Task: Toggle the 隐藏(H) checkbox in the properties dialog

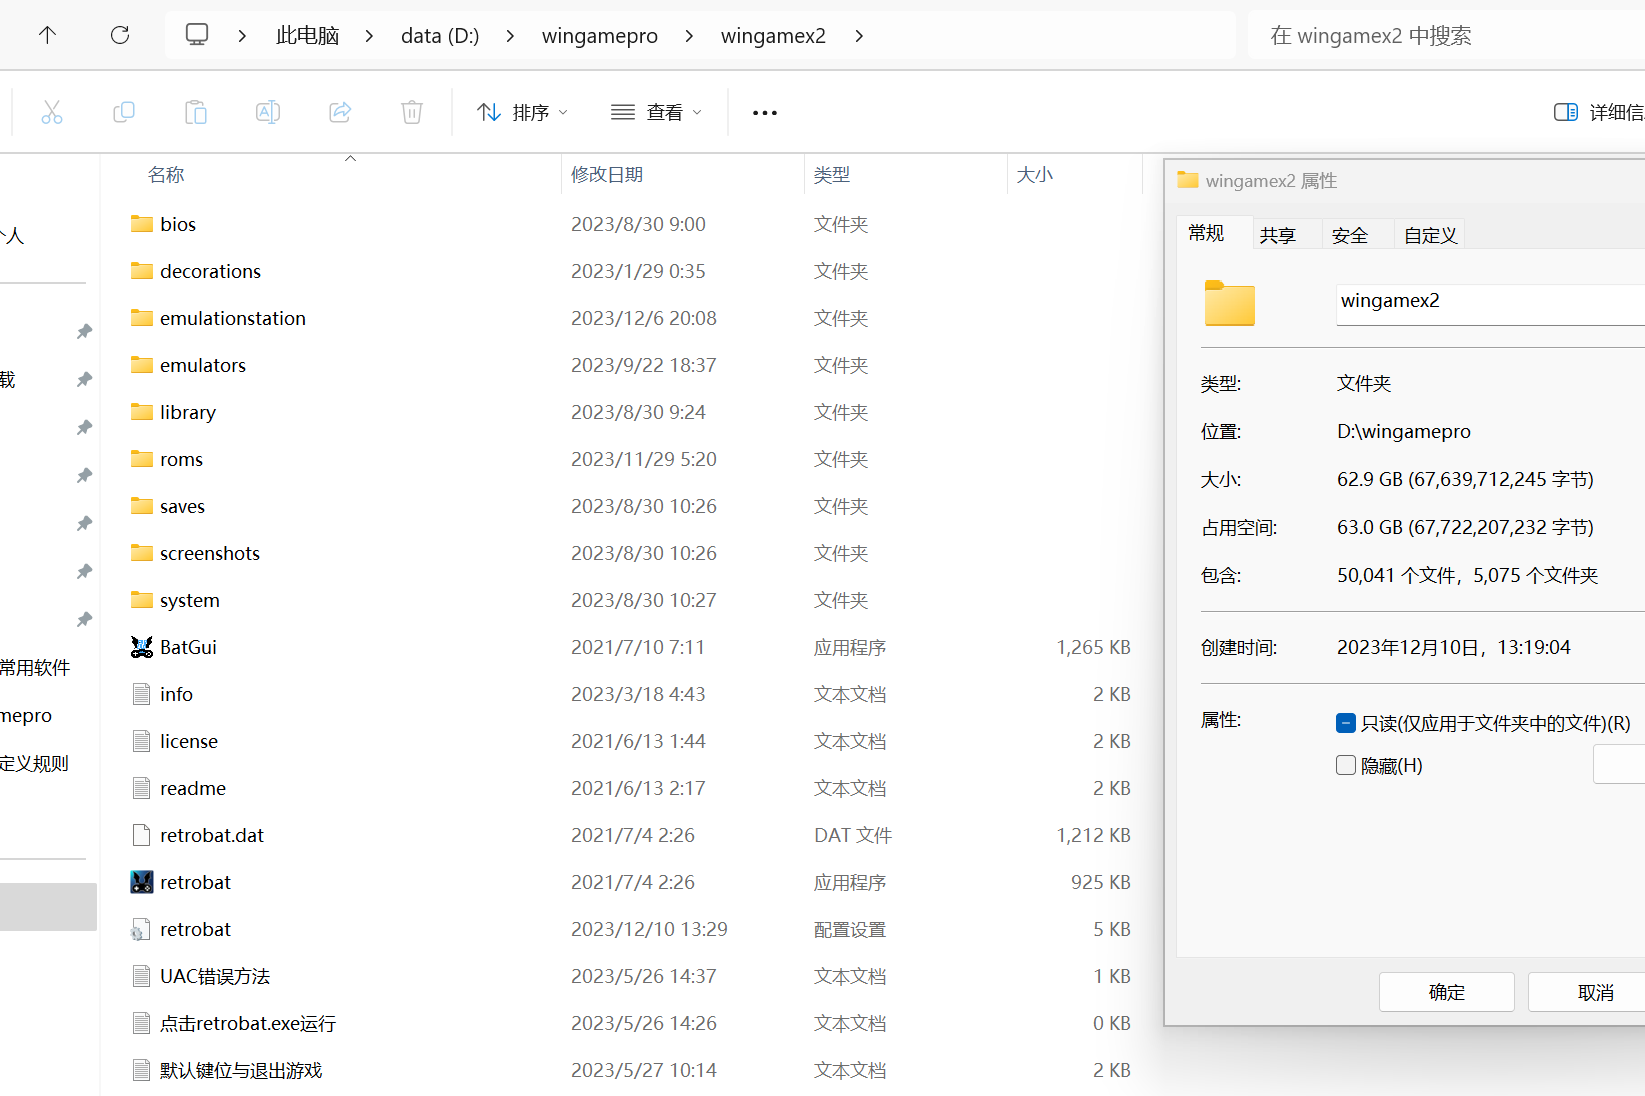Action: [x=1345, y=764]
